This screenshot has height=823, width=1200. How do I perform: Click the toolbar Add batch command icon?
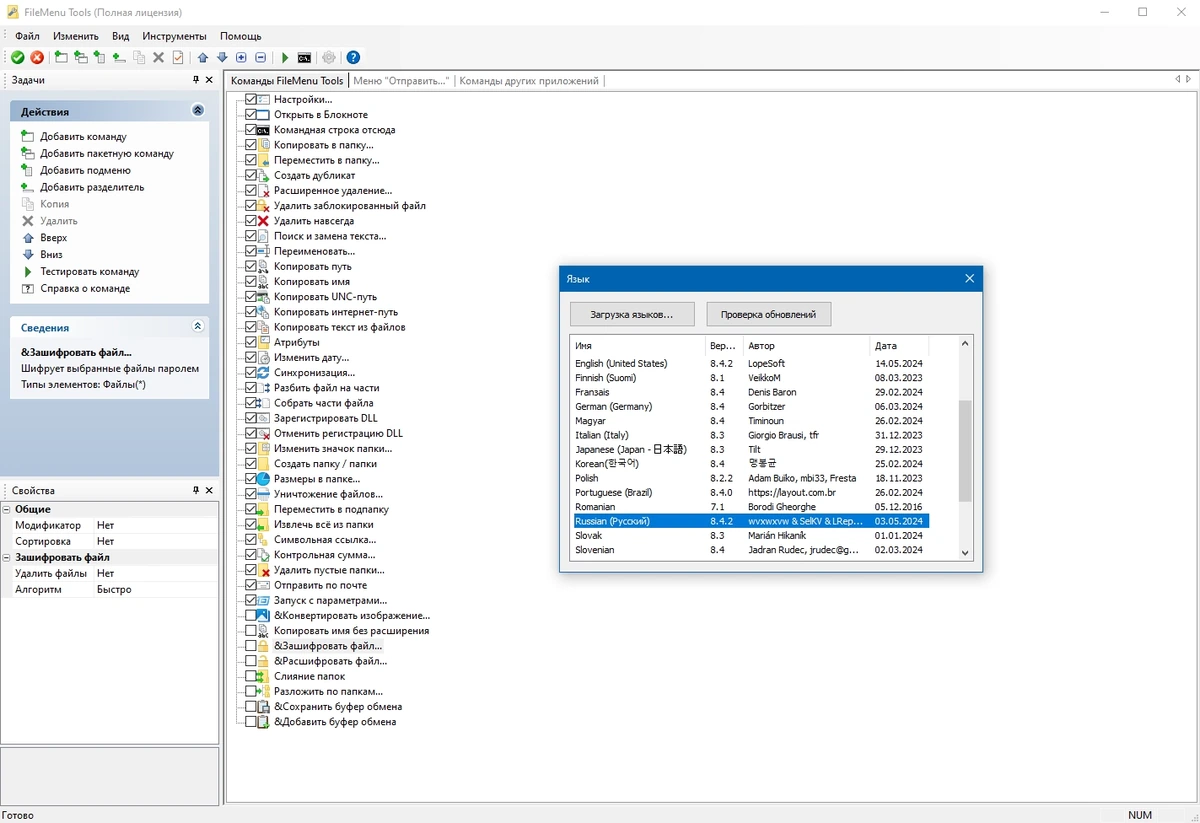(x=80, y=58)
